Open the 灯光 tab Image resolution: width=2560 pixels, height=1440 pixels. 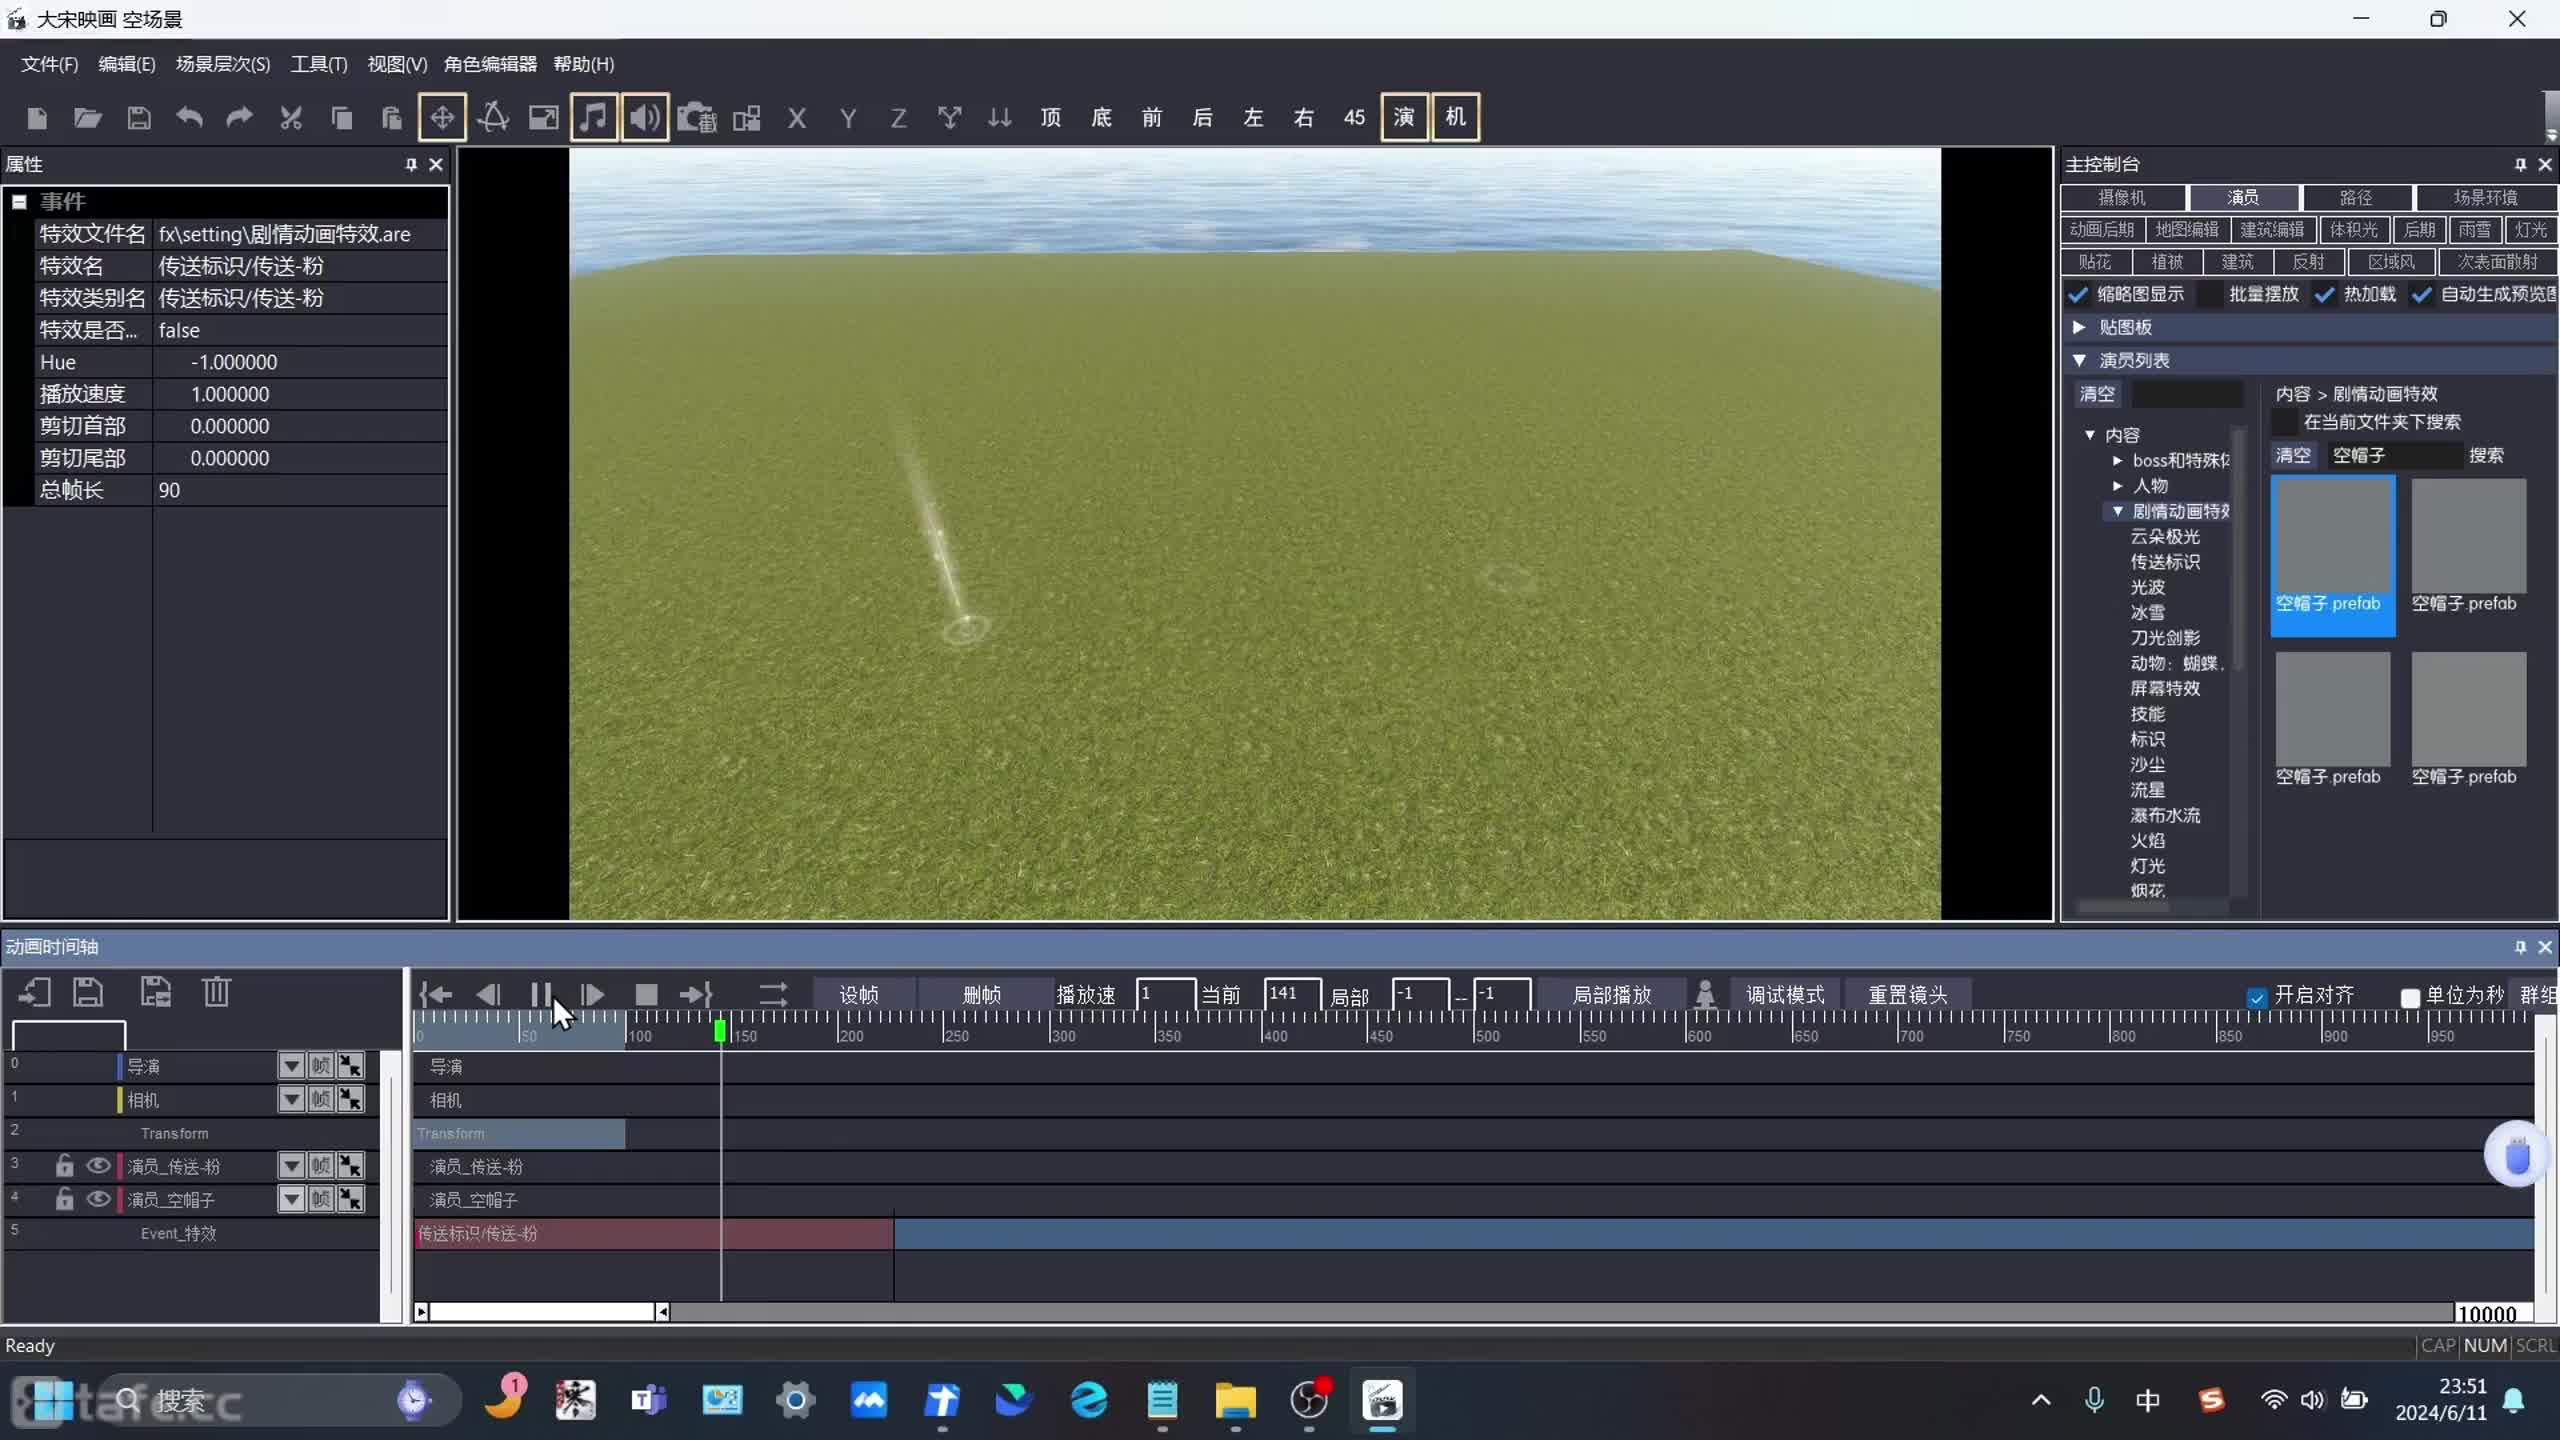[x=2530, y=230]
